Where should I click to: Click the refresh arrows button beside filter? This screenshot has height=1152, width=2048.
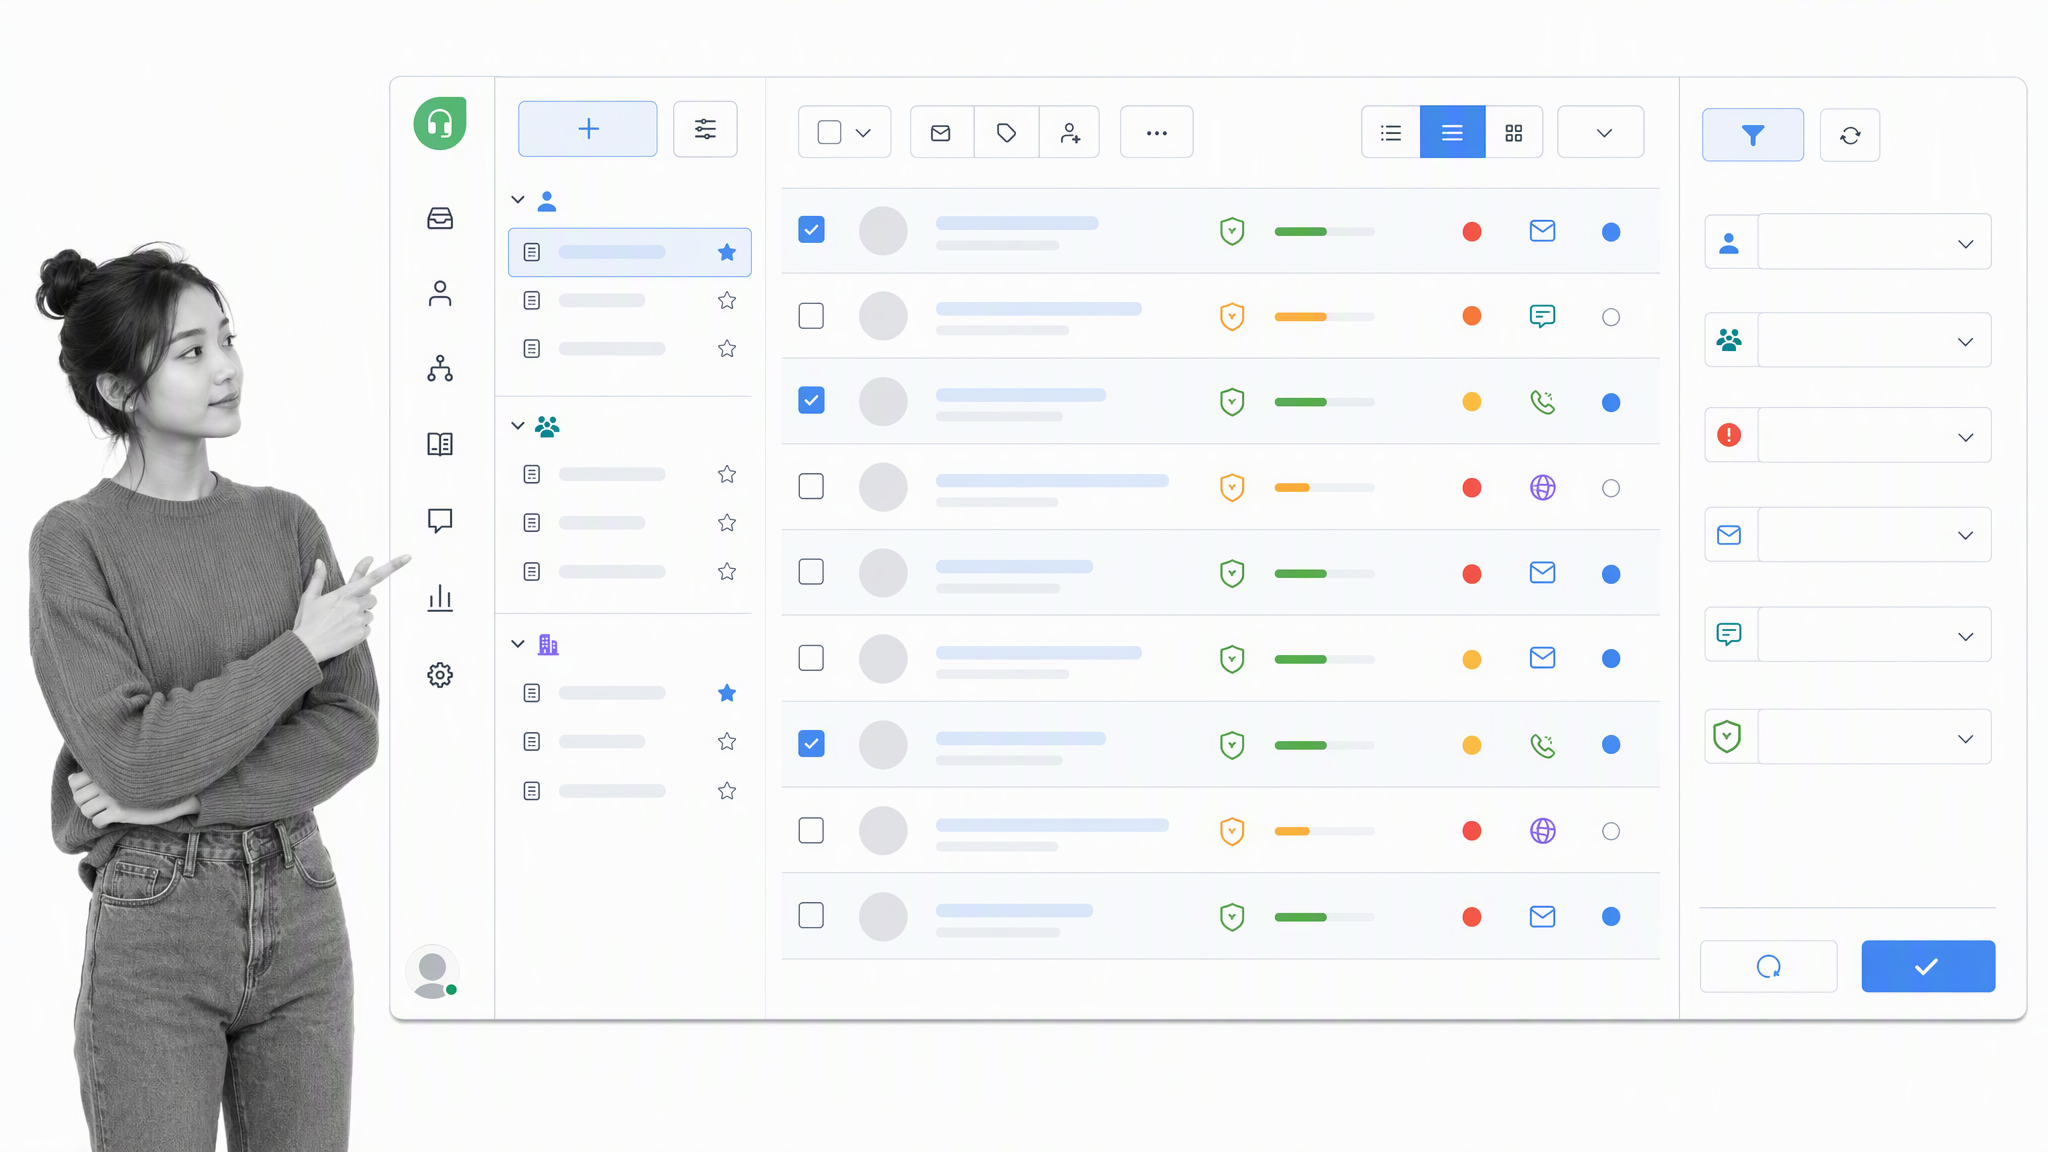click(x=1850, y=135)
